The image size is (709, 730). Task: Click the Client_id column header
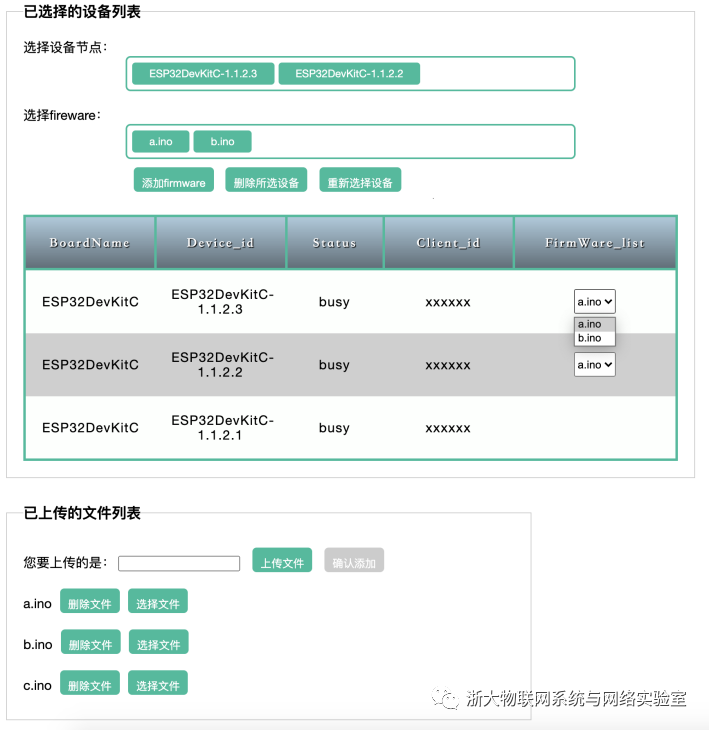448,243
